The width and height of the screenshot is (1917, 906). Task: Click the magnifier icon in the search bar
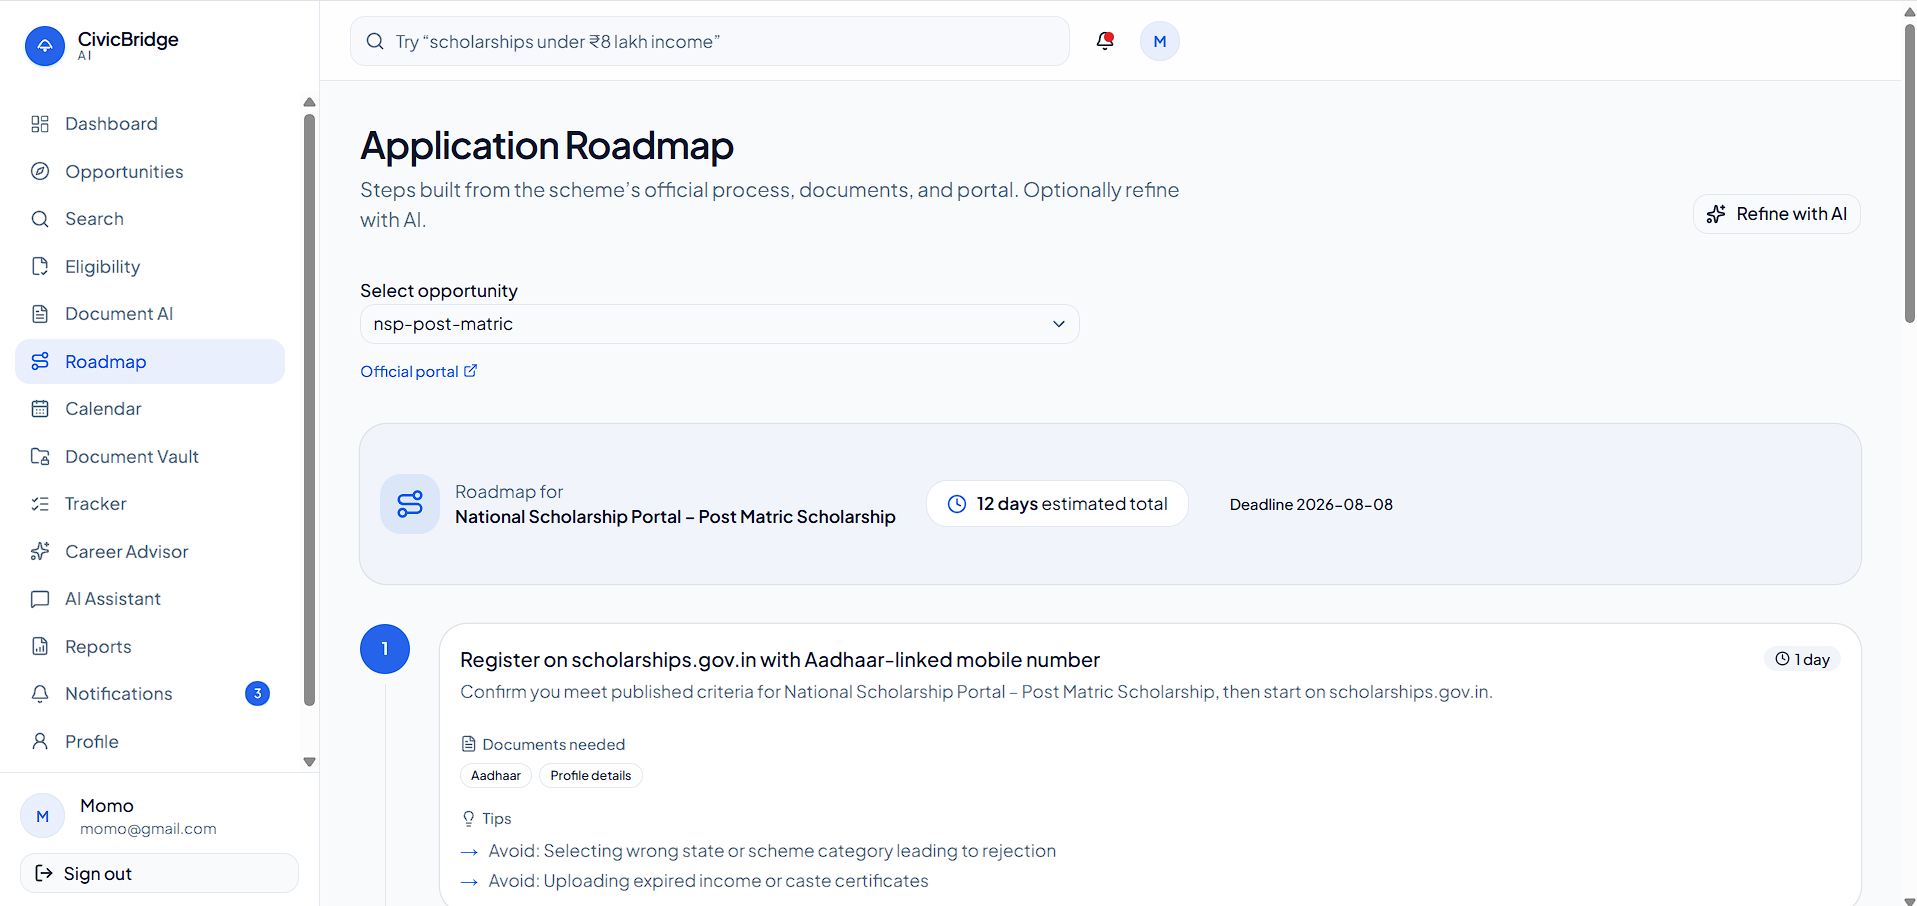coord(375,41)
